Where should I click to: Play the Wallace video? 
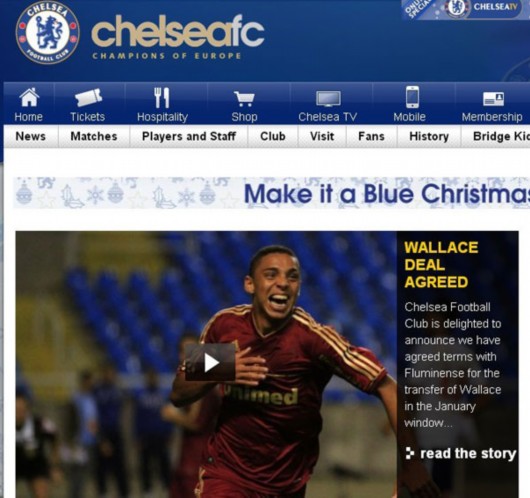click(210, 362)
